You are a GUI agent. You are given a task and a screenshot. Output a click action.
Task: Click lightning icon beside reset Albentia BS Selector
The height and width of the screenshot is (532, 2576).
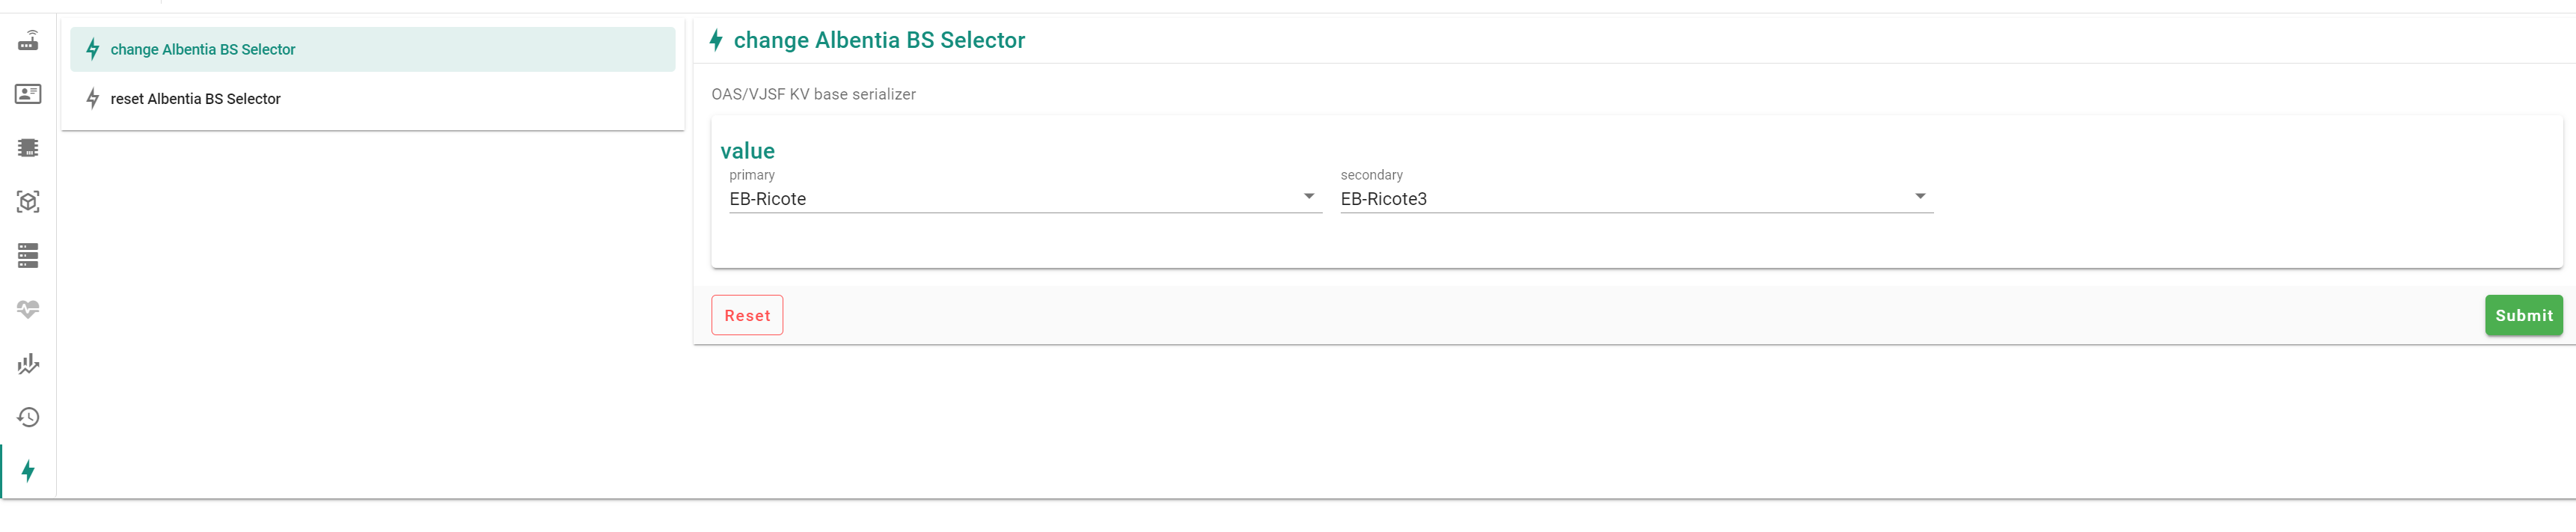[93, 98]
